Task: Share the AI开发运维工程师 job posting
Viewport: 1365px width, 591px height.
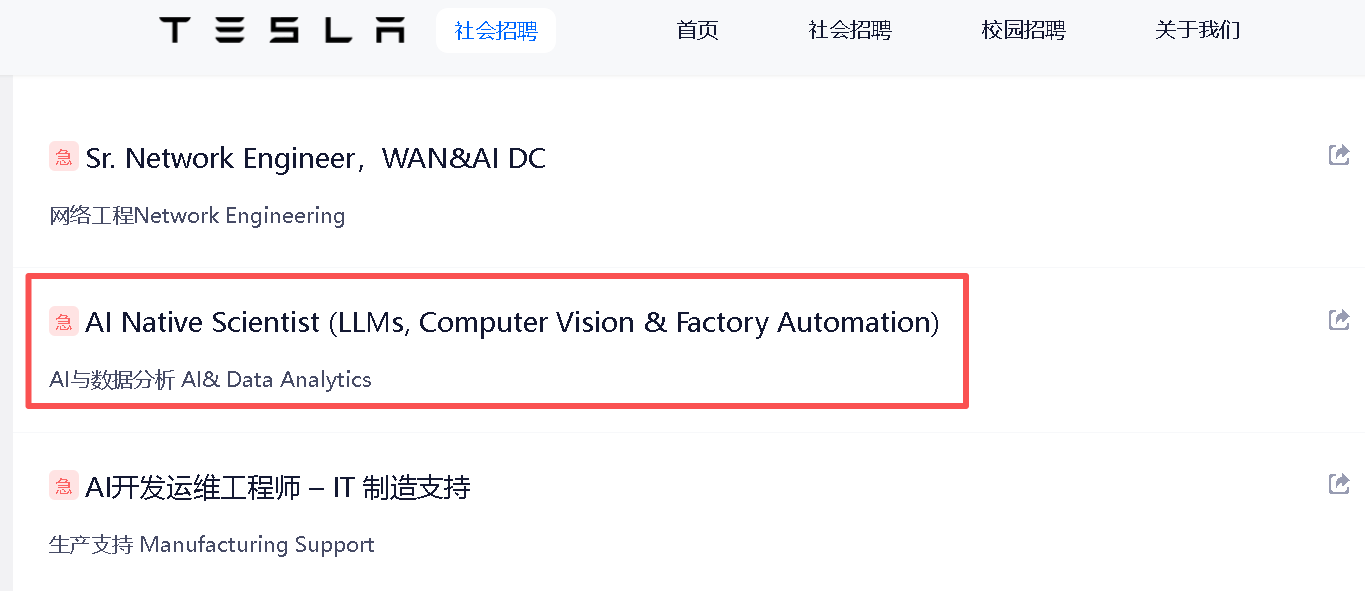Action: coord(1338,483)
